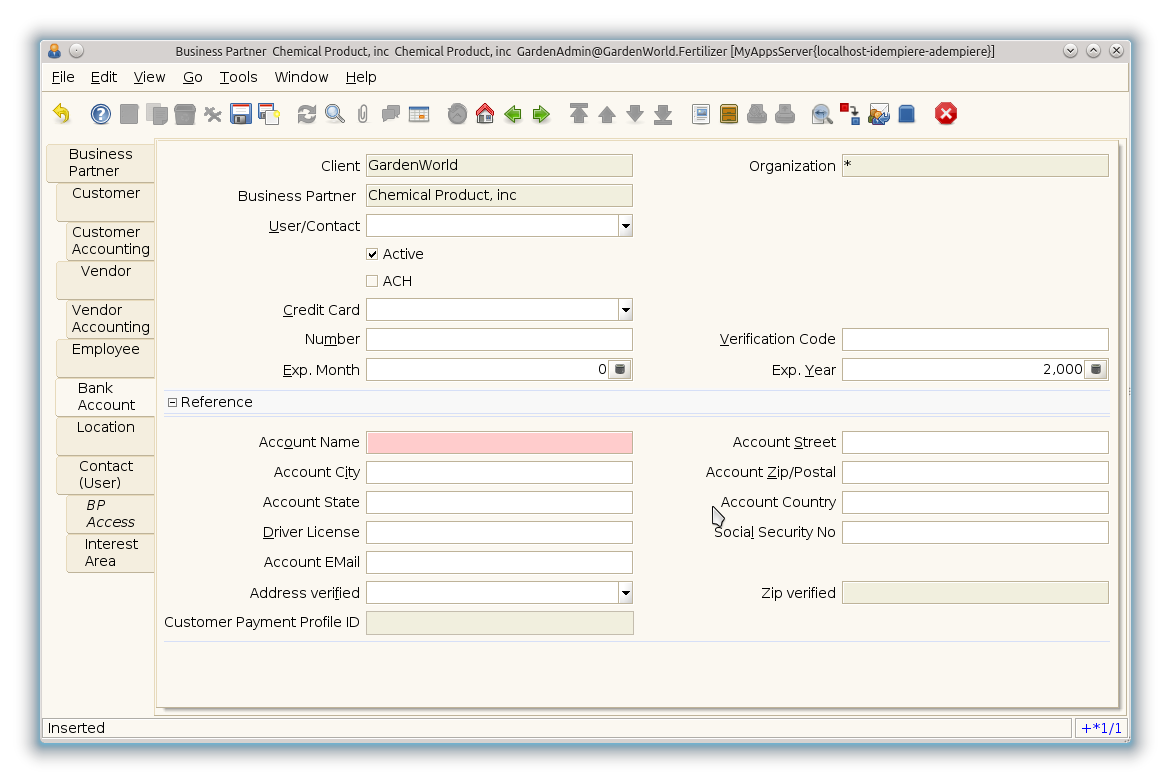This screenshot has height=783, width=1171.
Task: Open the Exp. Year calculator button
Action: 1096,370
